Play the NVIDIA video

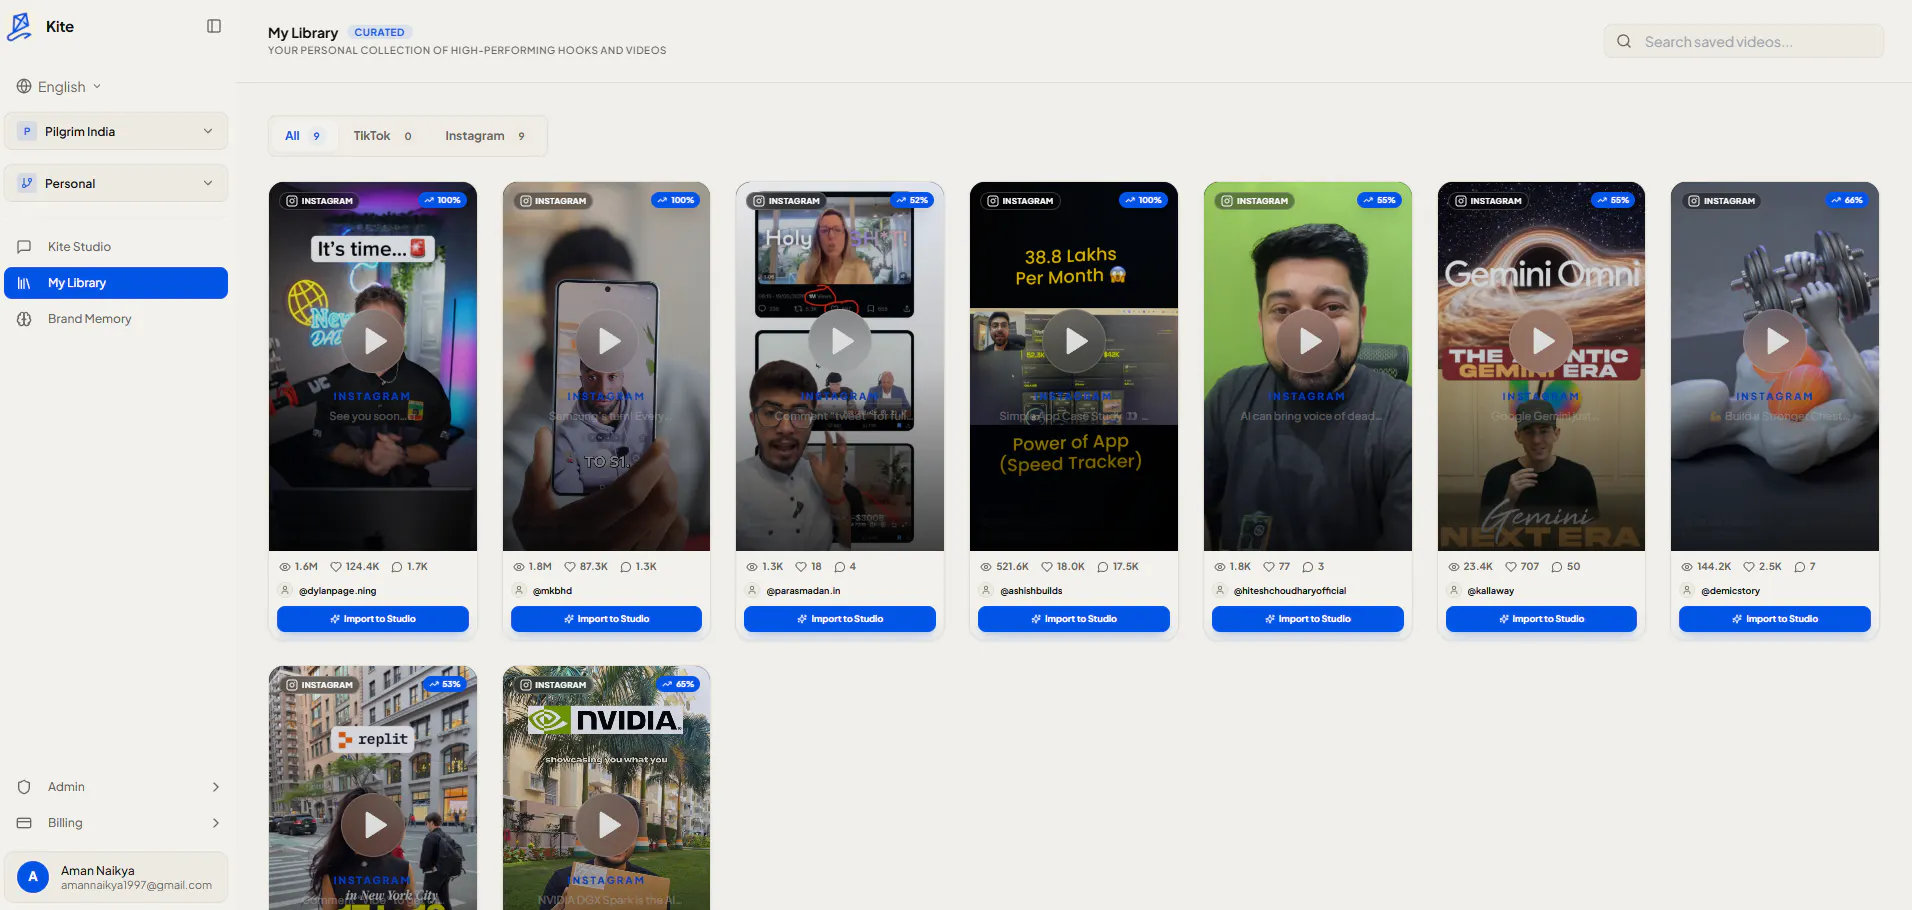click(x=607, y=825)
